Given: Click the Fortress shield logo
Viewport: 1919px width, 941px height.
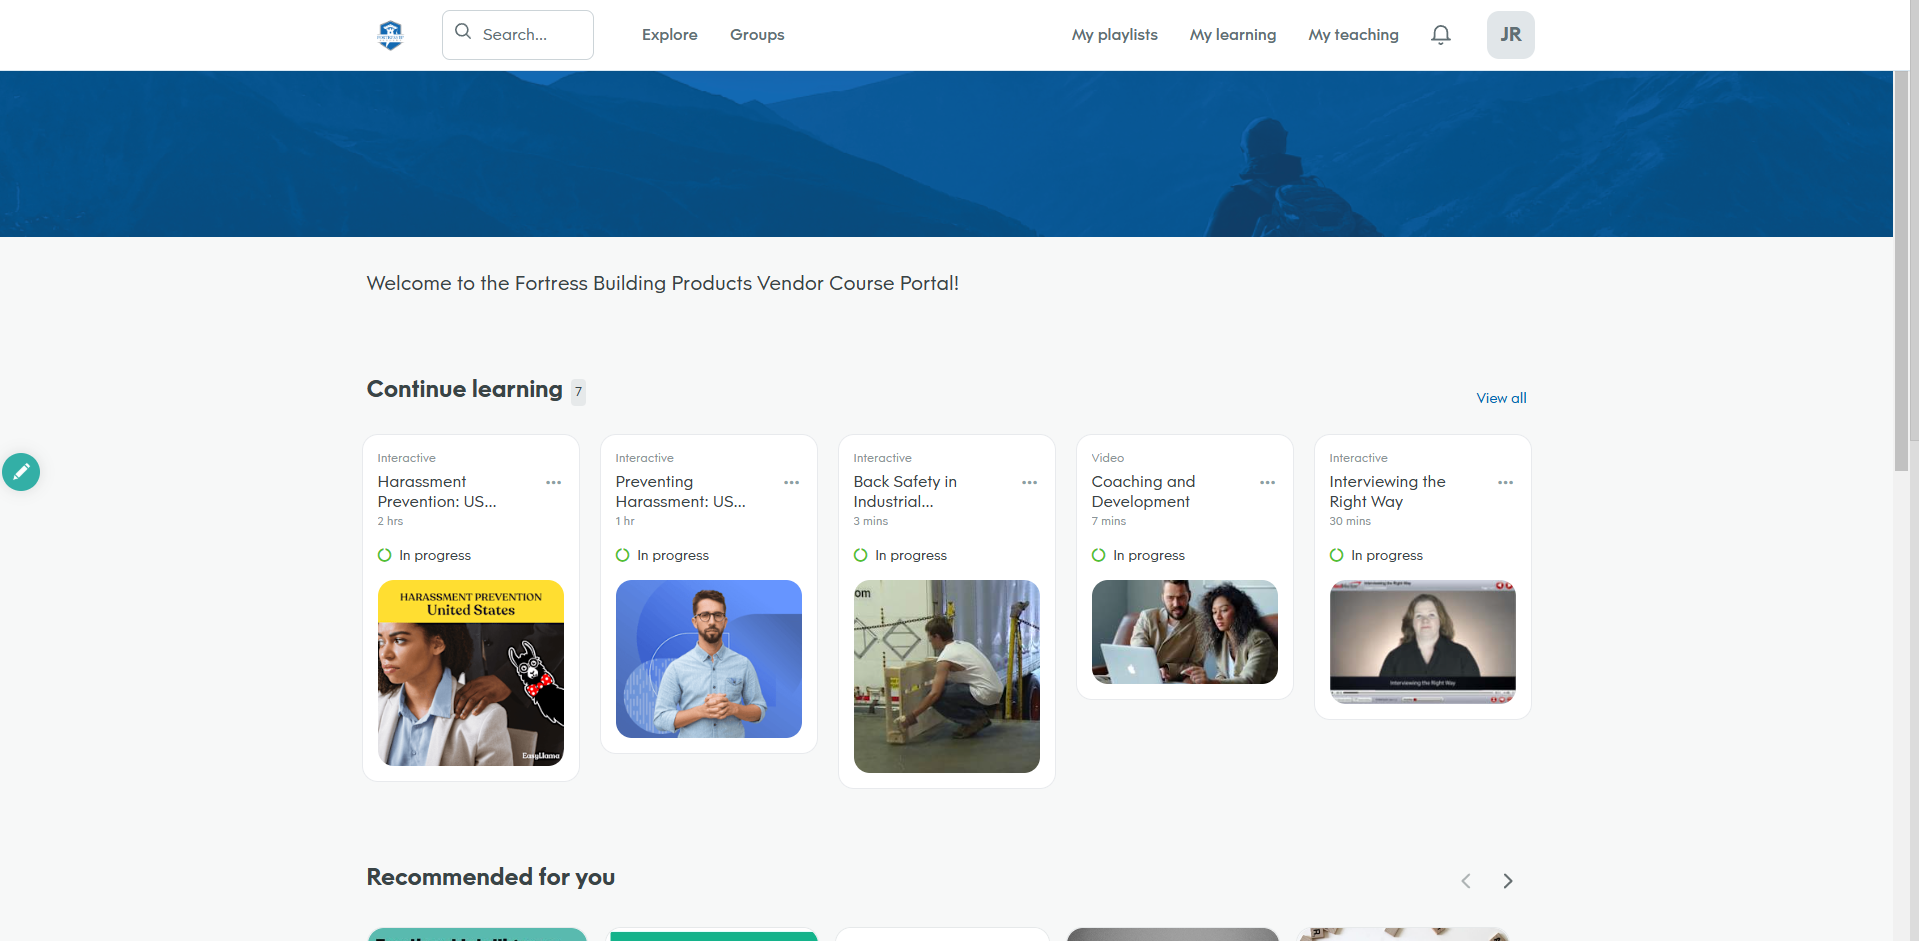Looking at the screenshot, I should 390,35.
